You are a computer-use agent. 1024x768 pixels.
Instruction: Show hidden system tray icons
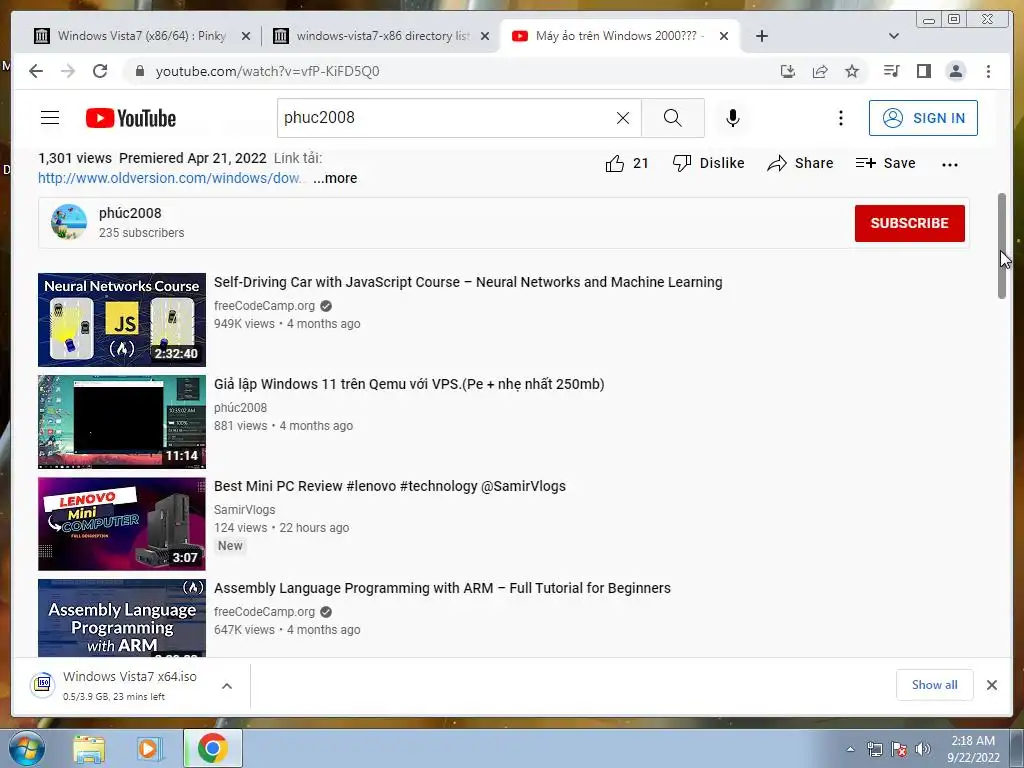(x=850, y=749)
